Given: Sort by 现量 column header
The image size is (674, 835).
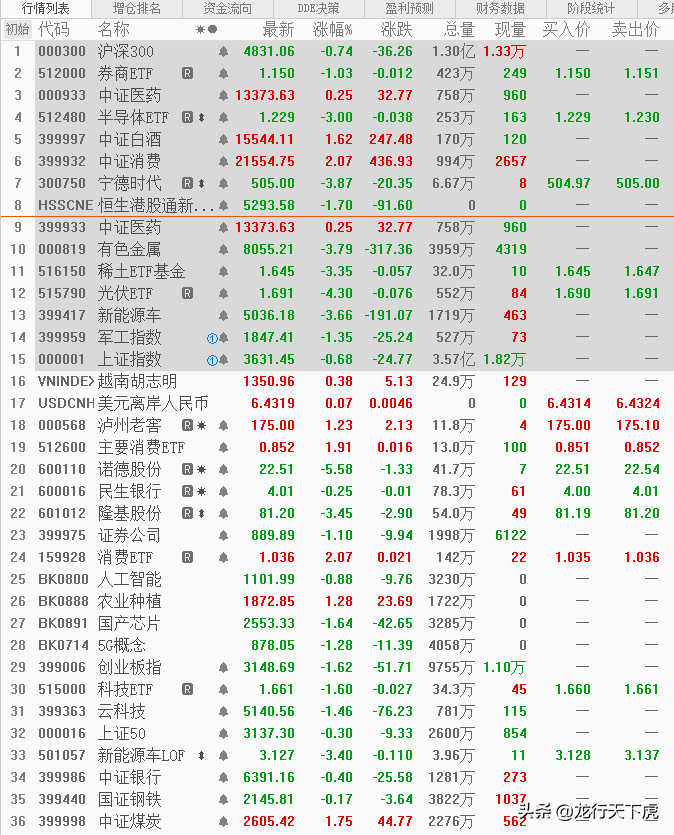Looking at the screenshot, I should [510, 29].
